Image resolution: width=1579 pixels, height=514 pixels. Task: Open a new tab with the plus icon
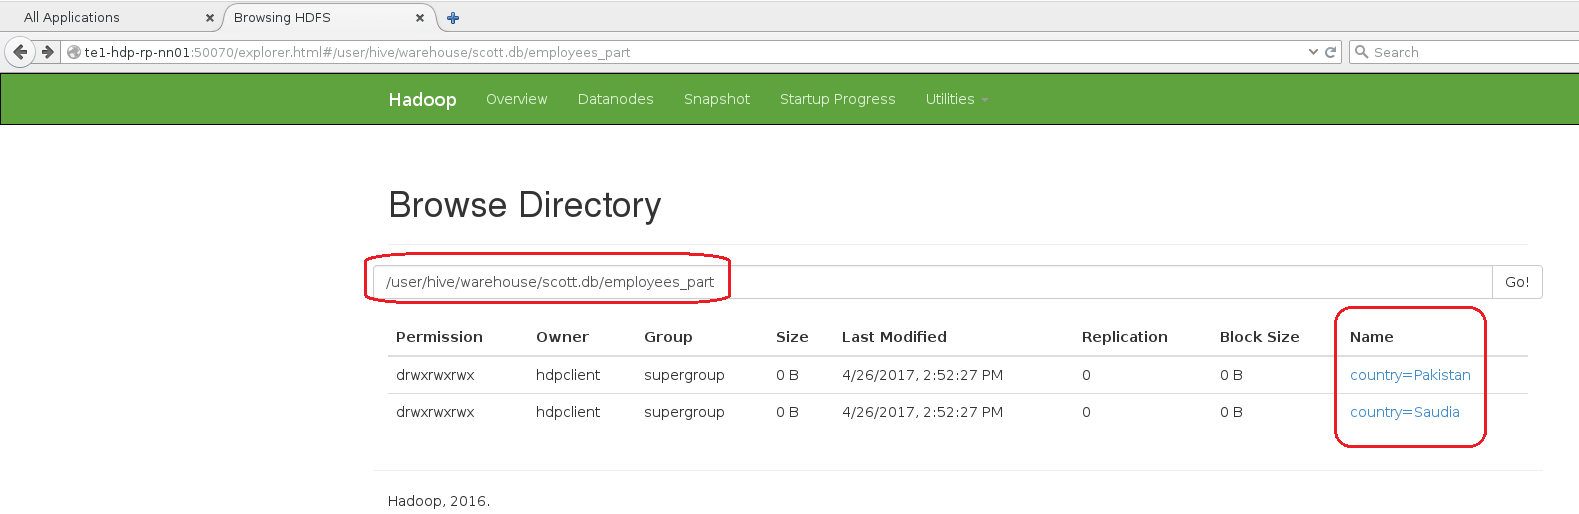coord(453,18)
